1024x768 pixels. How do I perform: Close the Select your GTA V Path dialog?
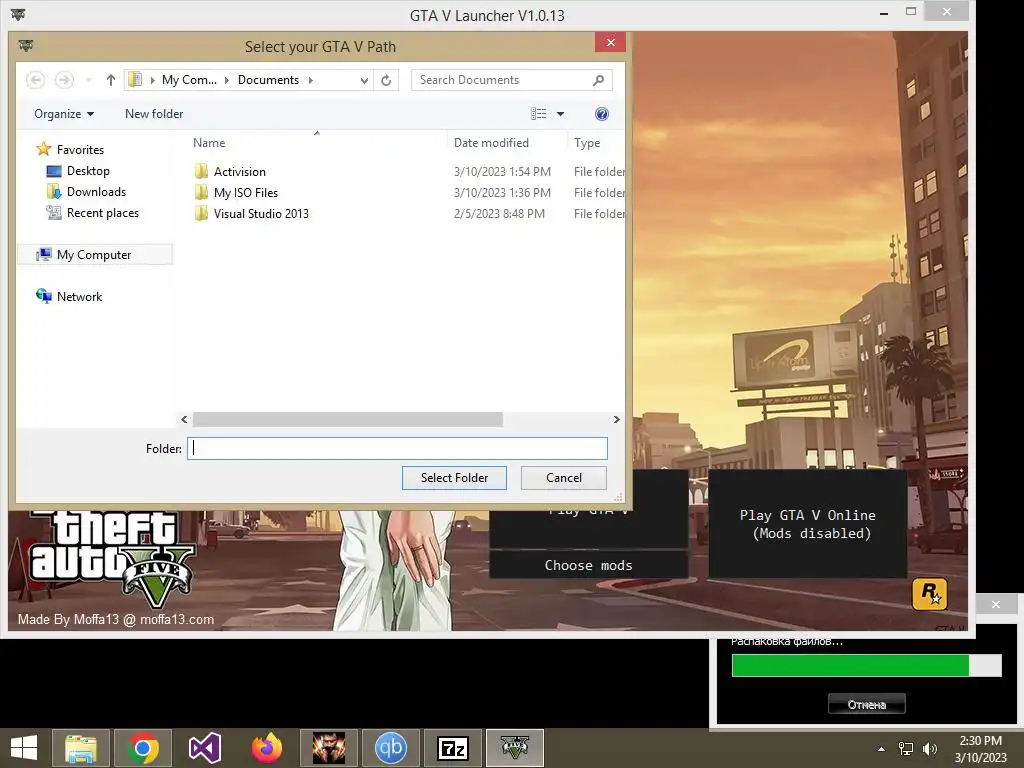(x=611, y=42)
